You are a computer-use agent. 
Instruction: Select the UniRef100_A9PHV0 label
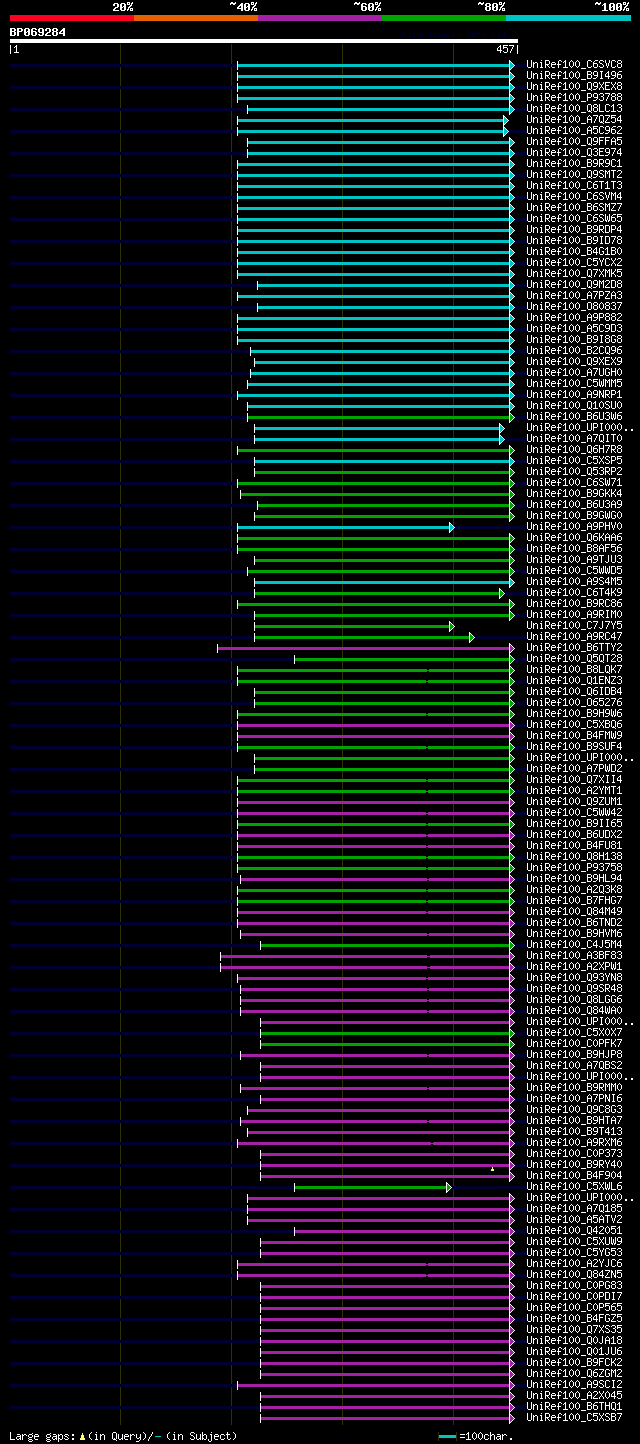coord(574,526)
